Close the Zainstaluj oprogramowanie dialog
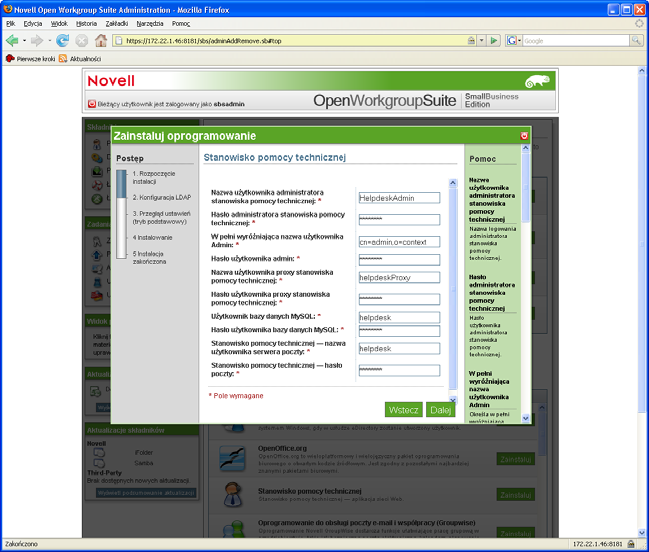The height and width of the screenshot is (552, 649). pyautogui.click(x=524, y=136)
